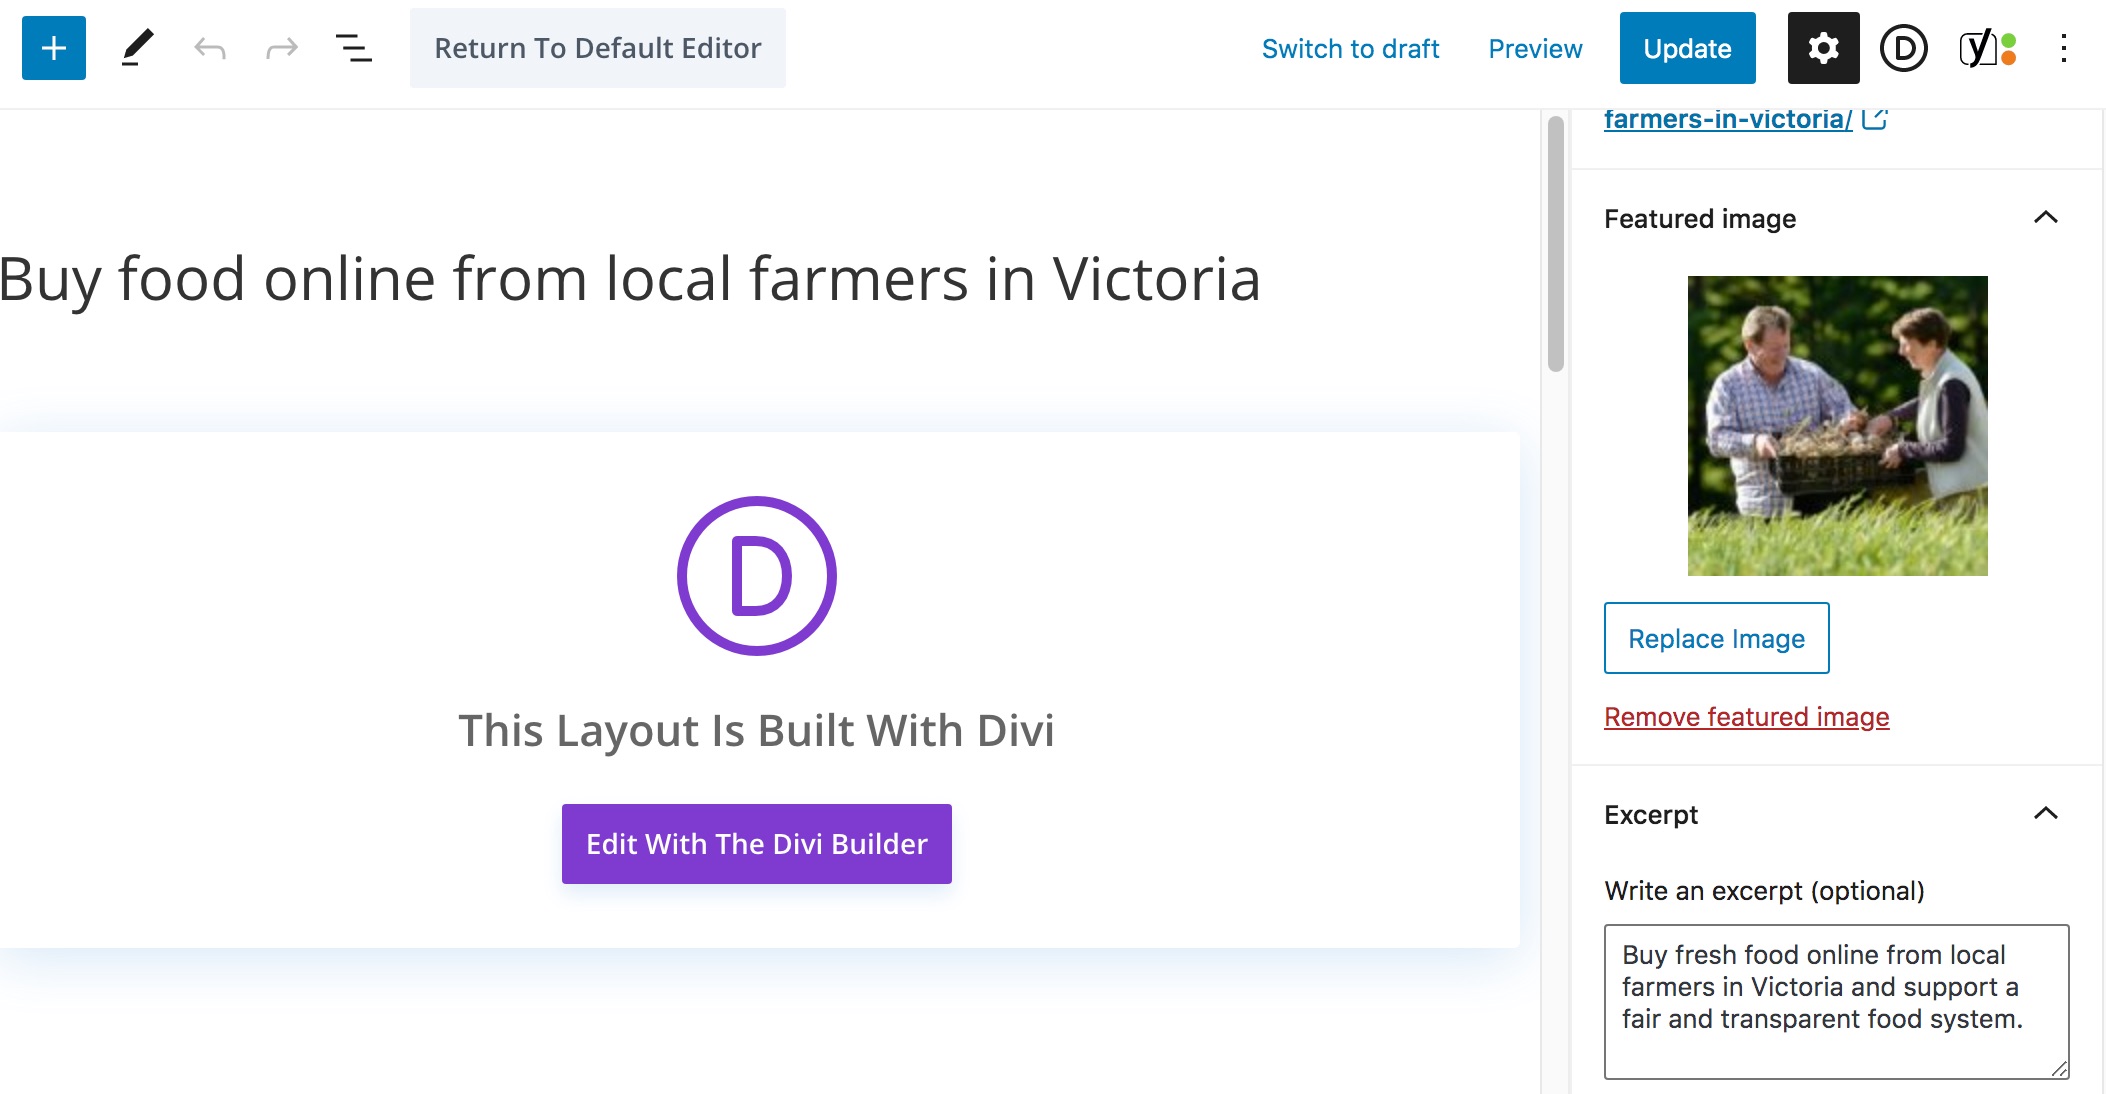Click the undo arrow icon
Screen dimensions: 2106x1094
pos(210,48)
